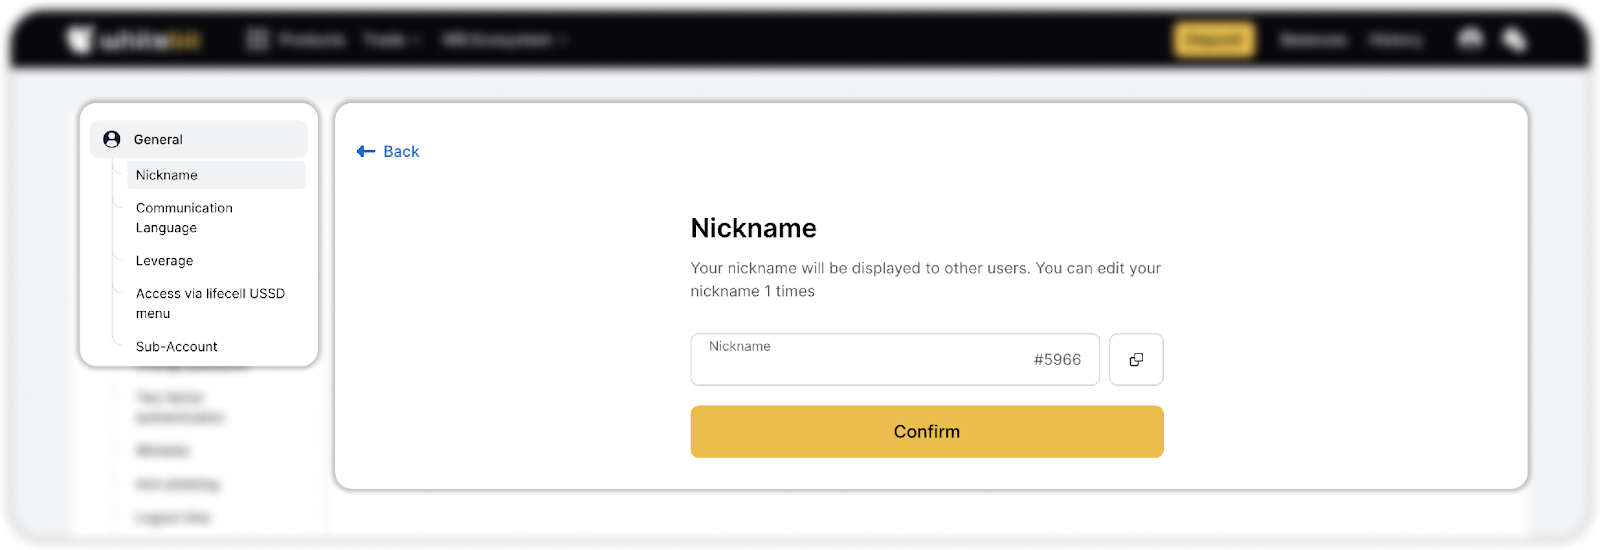Click the support headset icon in header
The height and width of the screenshot is (550, 1600).
tap(1470, 39)
